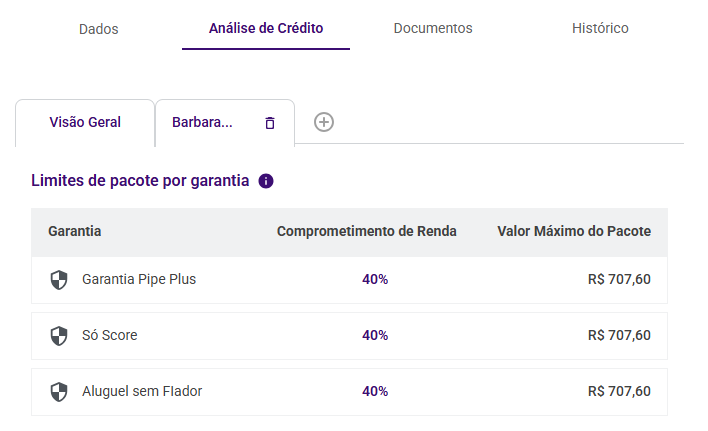Switch to the Documentos tab
The height and width of the screenshot is (431, 708).
433,28
